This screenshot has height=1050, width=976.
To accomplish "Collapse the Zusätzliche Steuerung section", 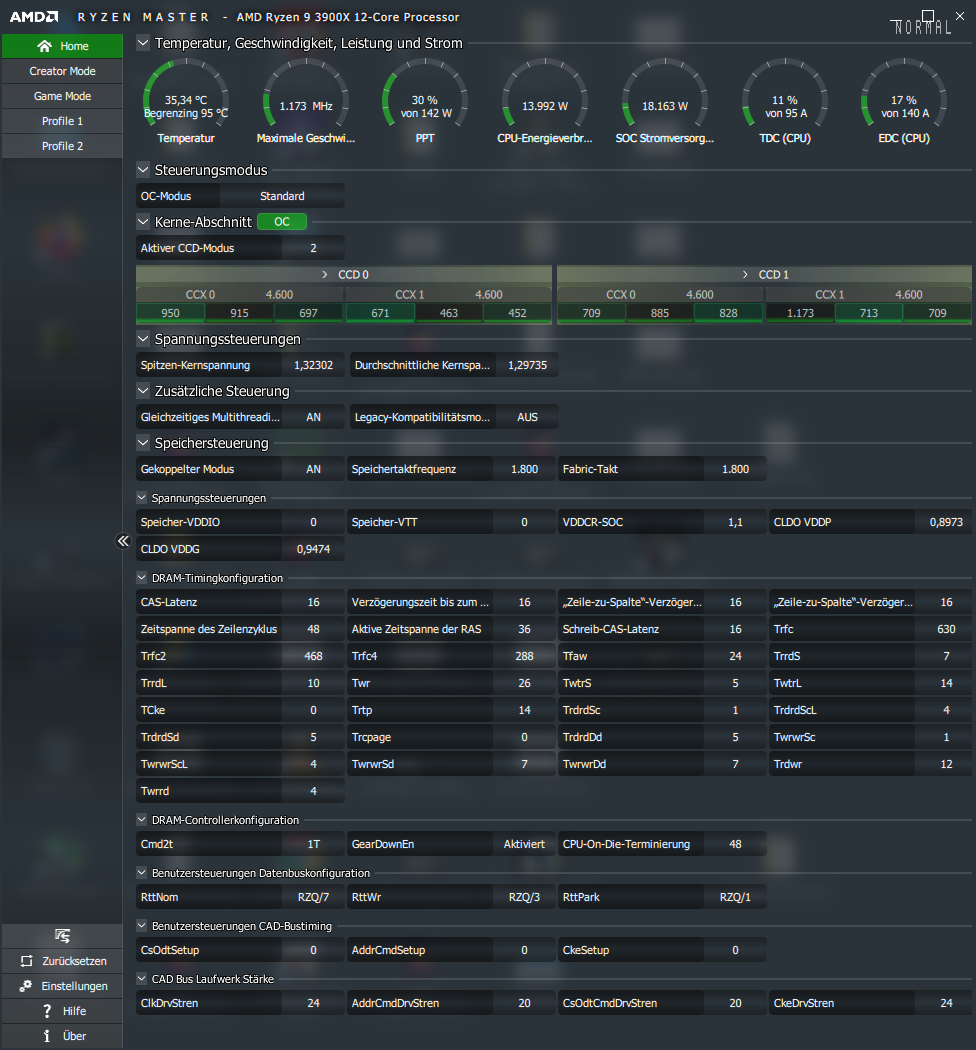I will coord(143,391).
